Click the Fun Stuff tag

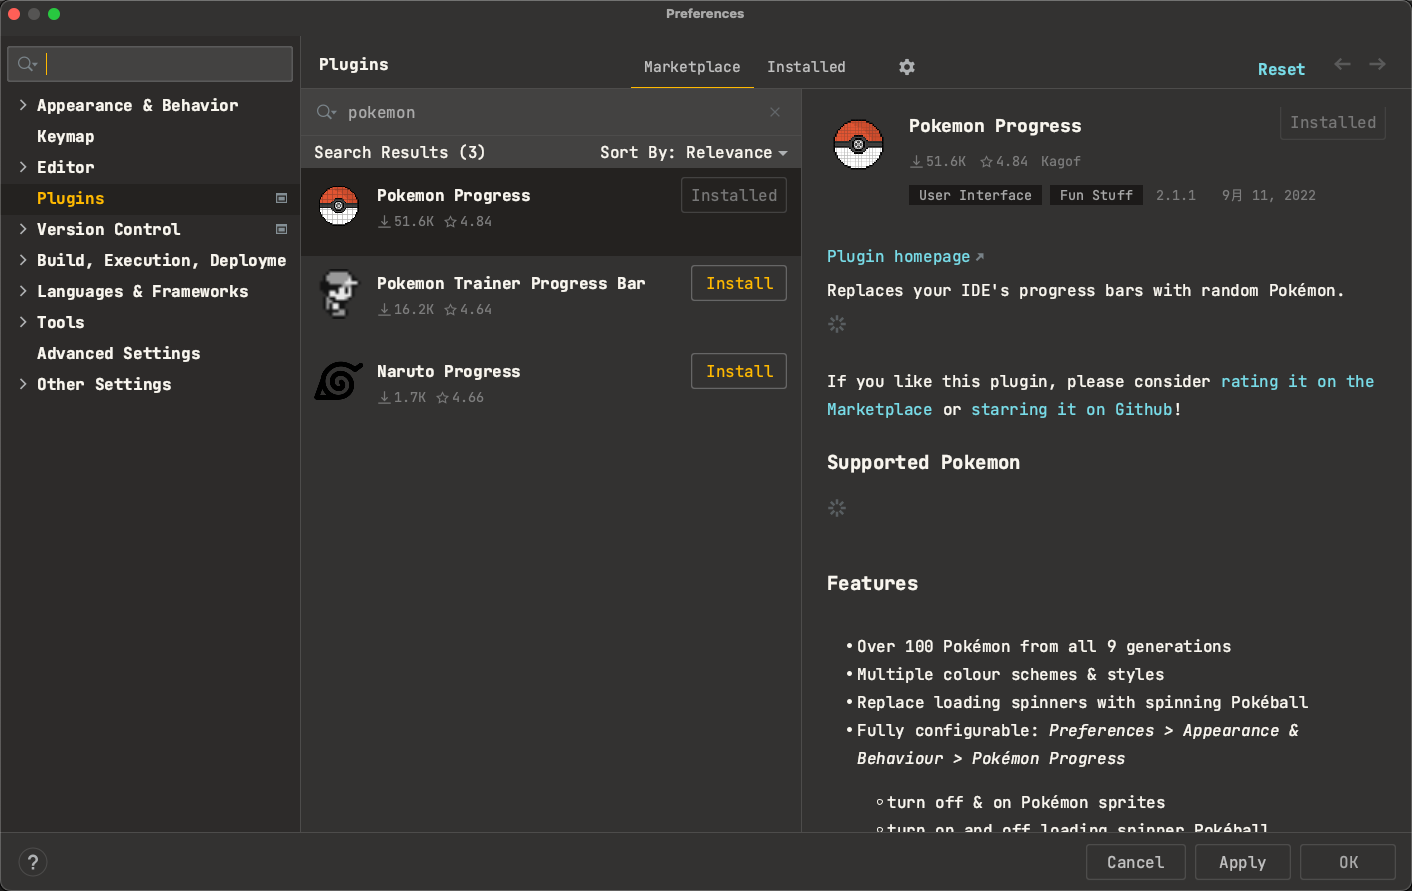1096,195
